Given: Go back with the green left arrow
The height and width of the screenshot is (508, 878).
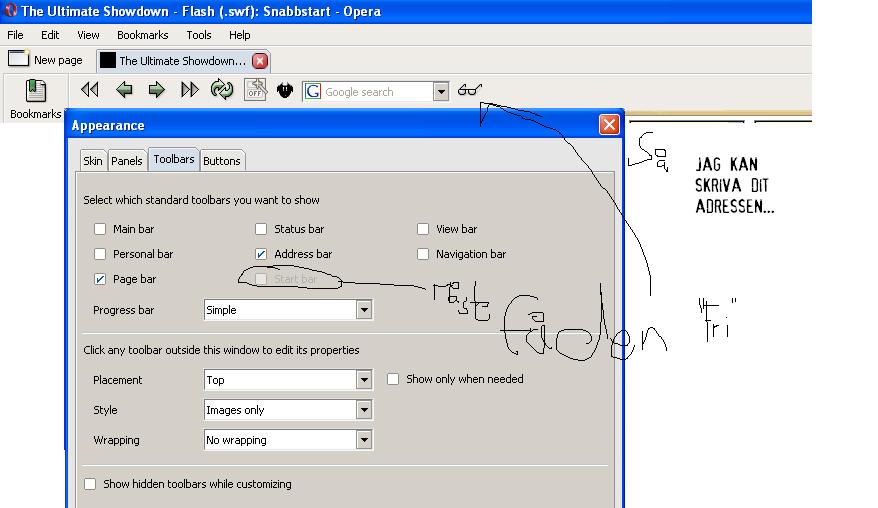Looking at the screenshot, I should (124, 90).
